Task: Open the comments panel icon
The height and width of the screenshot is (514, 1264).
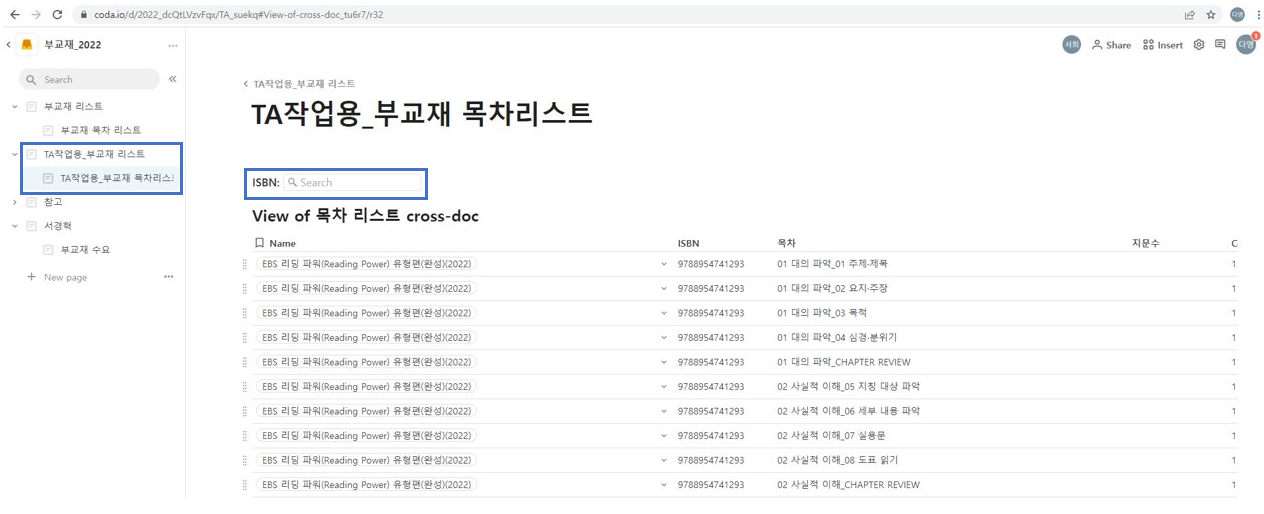Action: tap(1220, 44)
